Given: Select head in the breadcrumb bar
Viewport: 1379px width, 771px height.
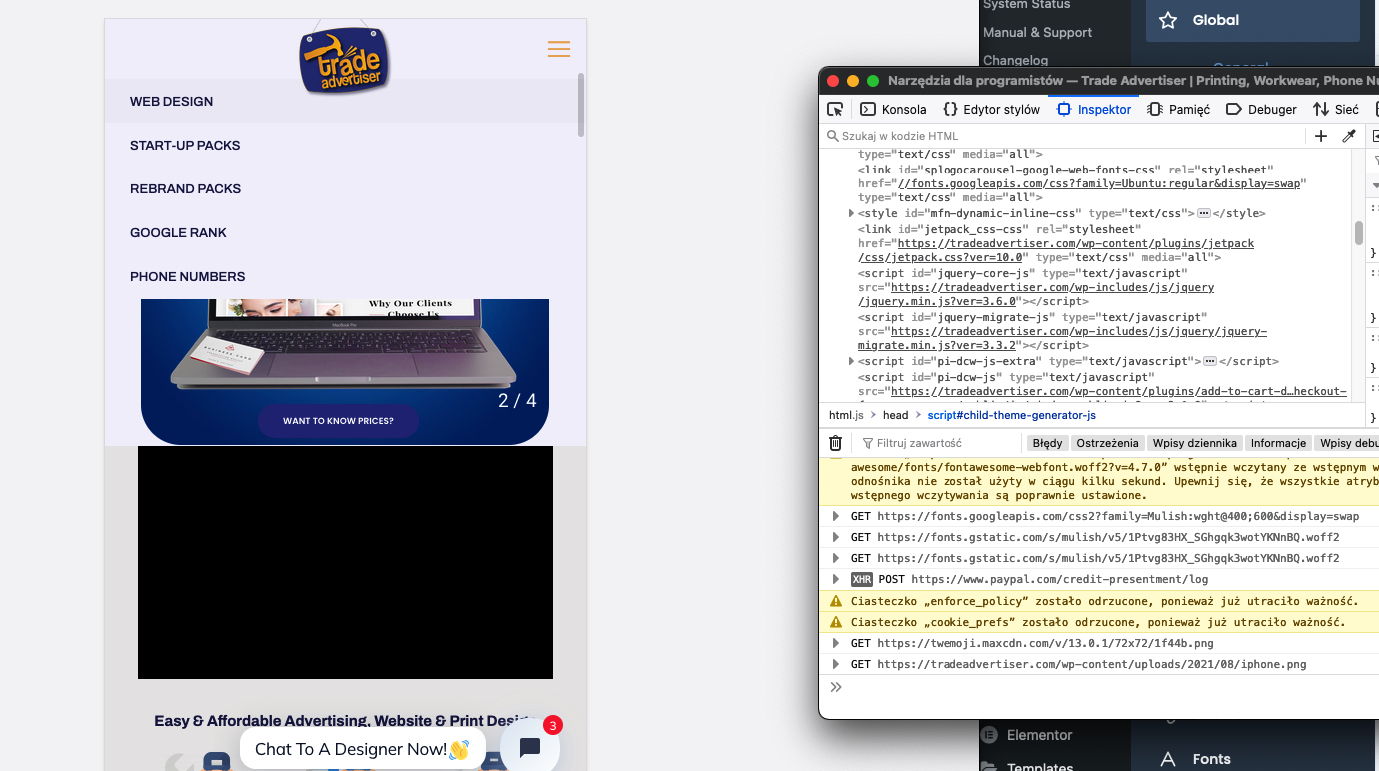Looking at the screenshot, I should tap(895, 415).
